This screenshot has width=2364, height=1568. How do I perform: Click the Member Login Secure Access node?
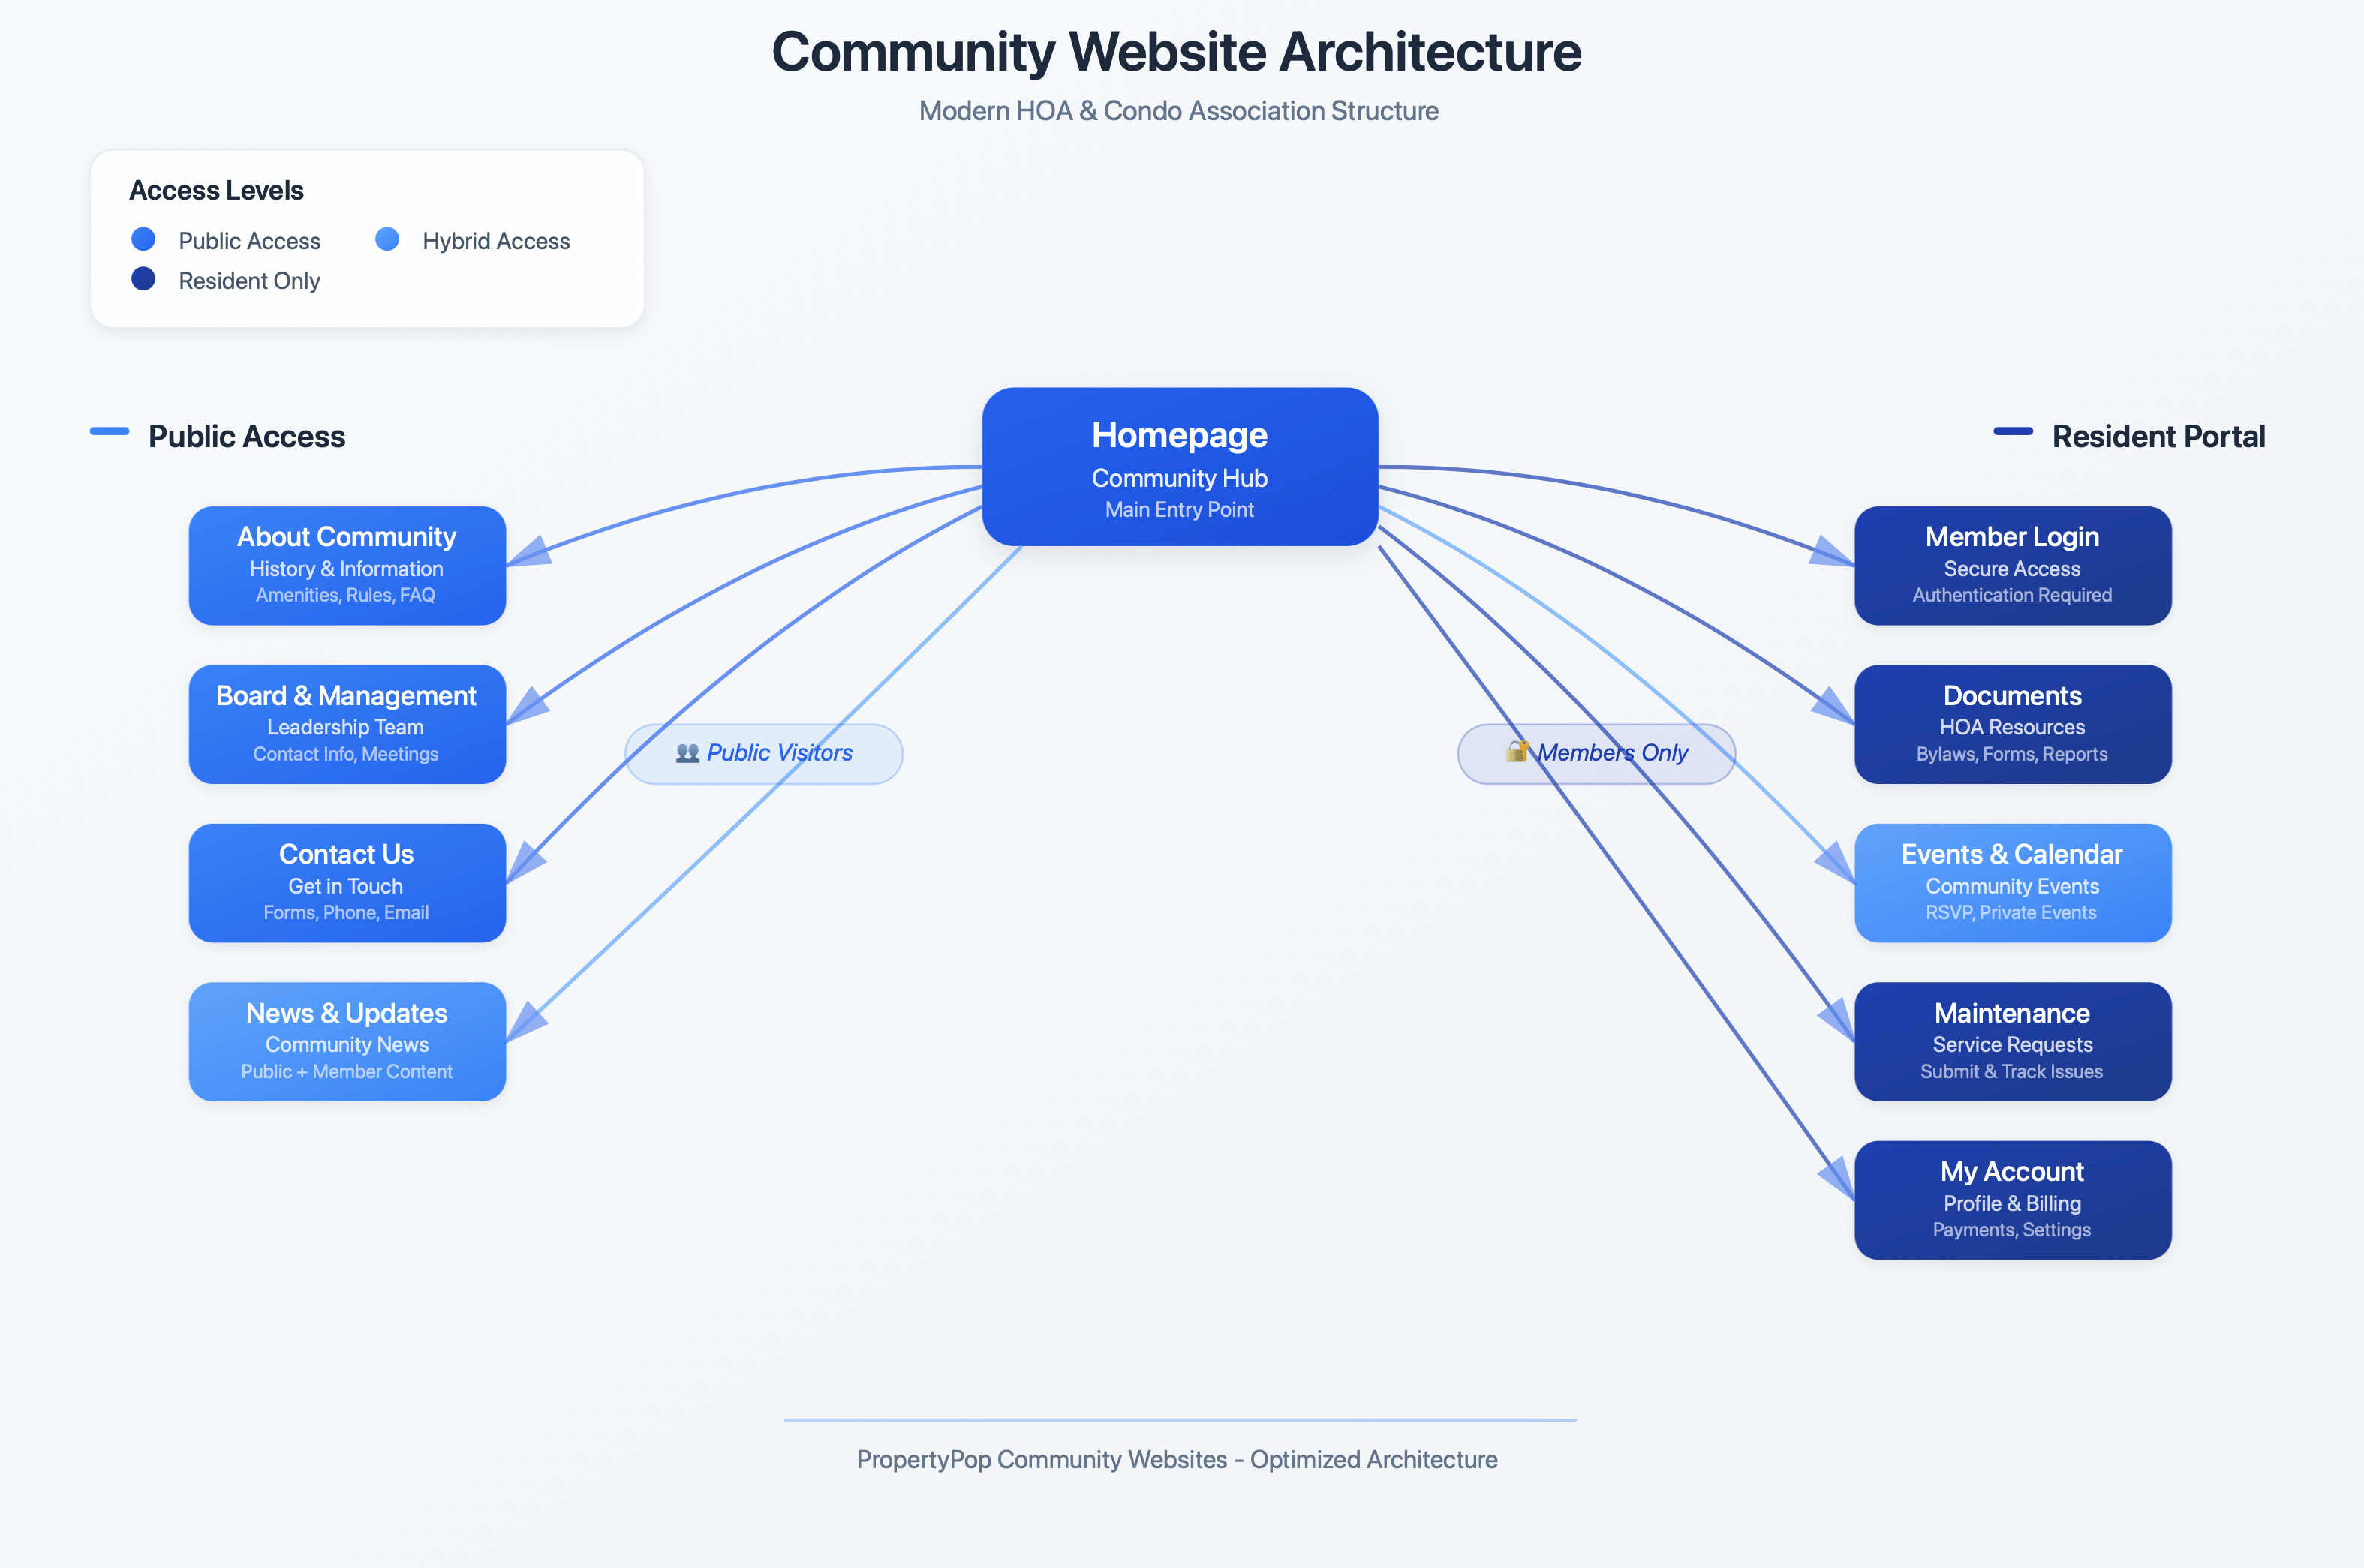[x=2012, y=565]
